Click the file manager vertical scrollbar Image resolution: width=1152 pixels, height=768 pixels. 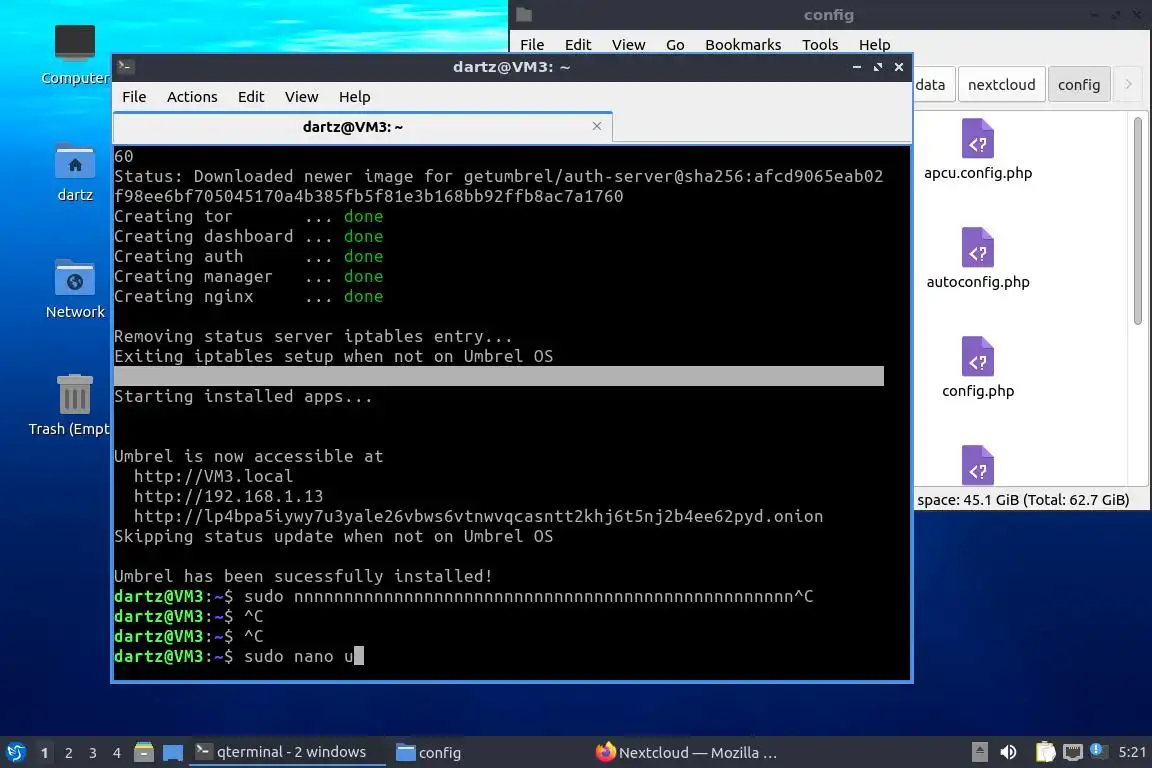(x=1137, y=220)
